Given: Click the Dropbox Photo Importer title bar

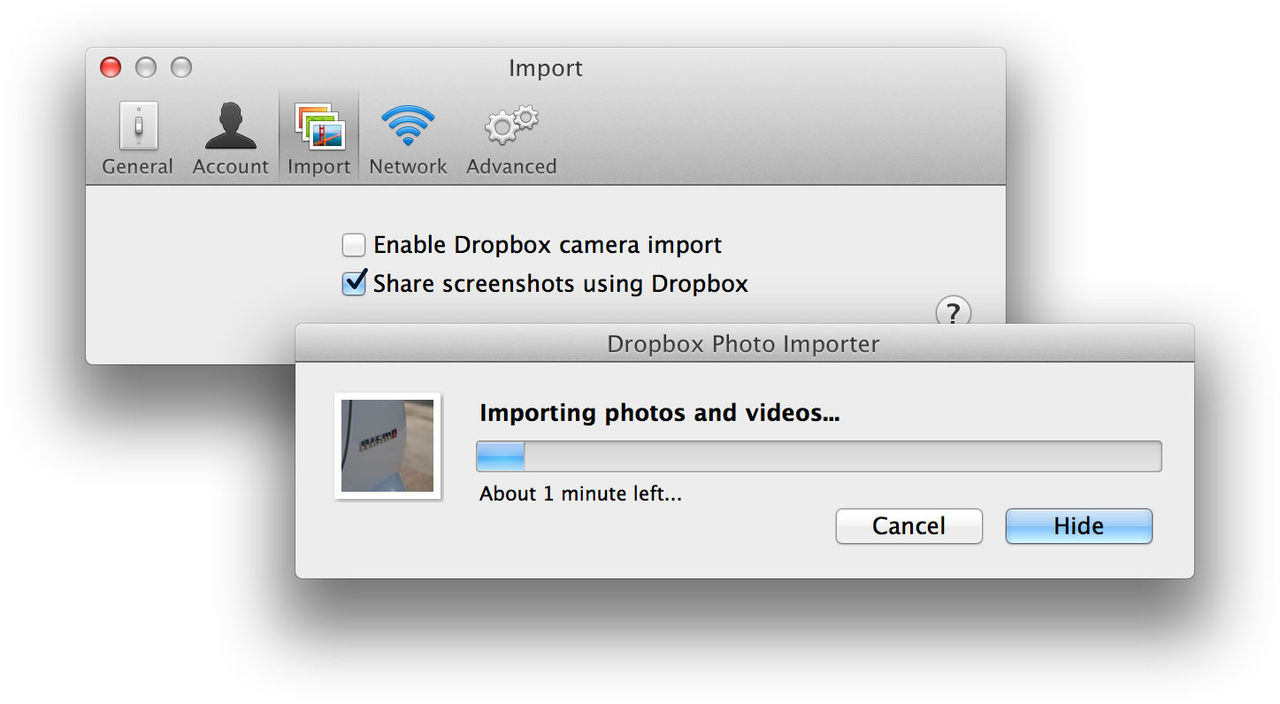Looking at the screenshot, I should pyautogui.click(x=743, y=343).
